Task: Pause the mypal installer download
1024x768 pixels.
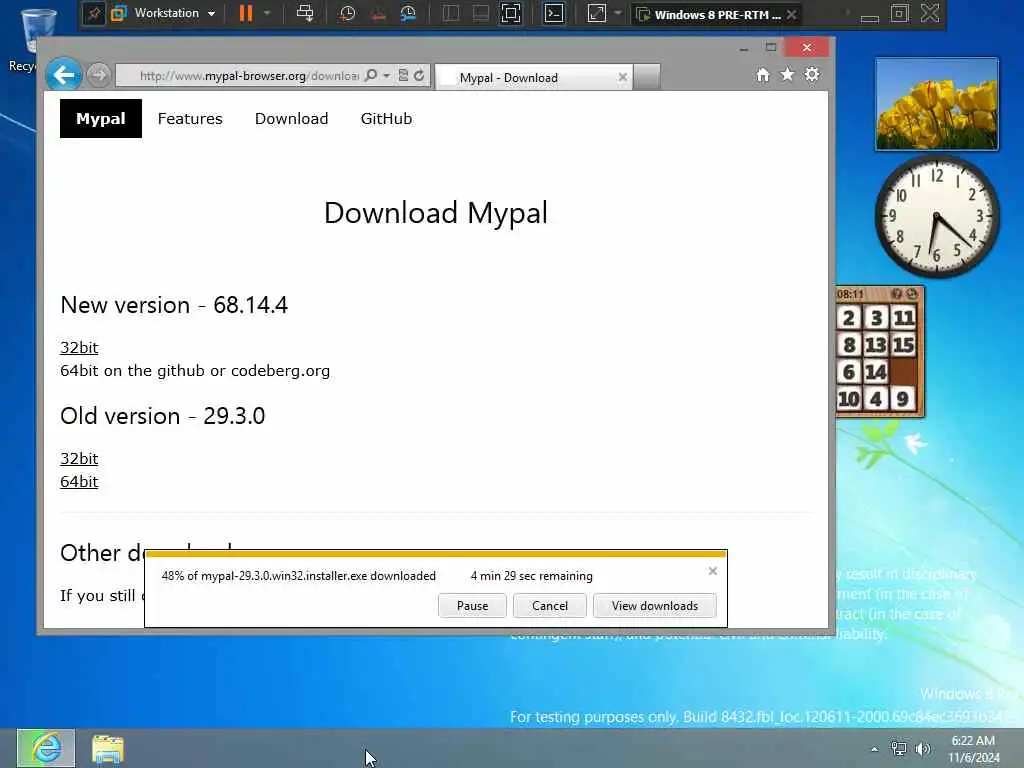Action: (472, 605)
